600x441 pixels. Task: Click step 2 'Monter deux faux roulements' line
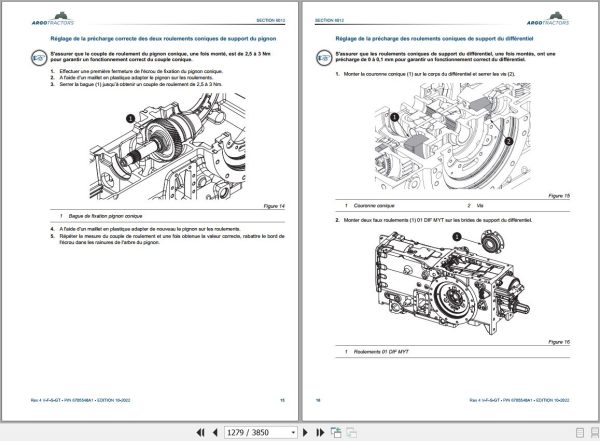click(x=434, y=220)
